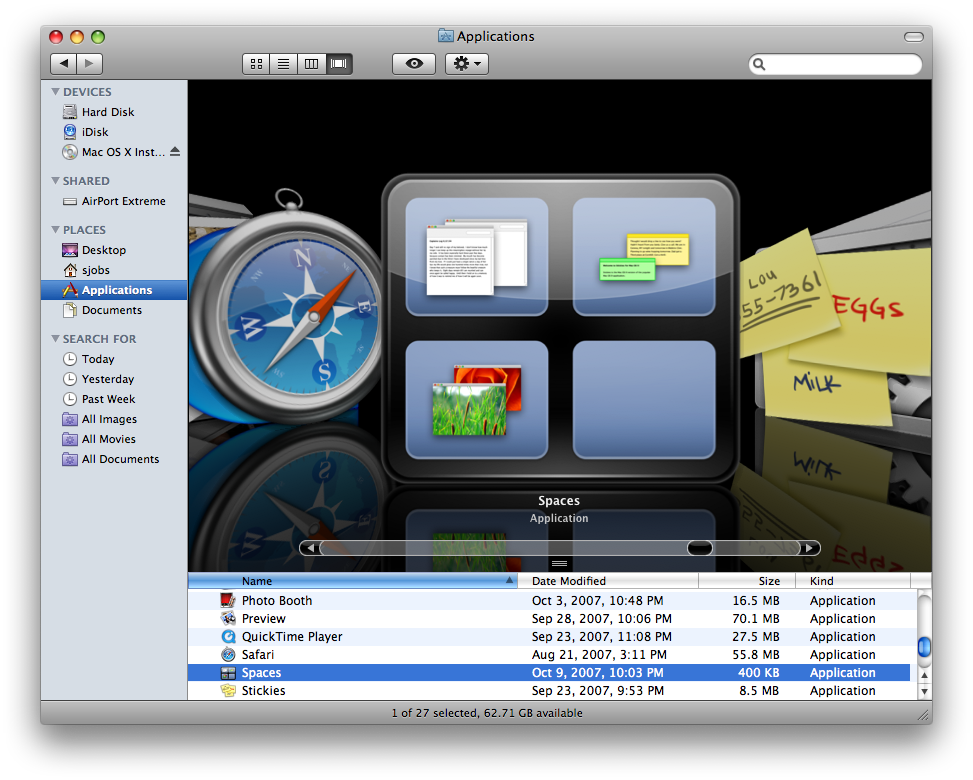Click the Cover Flow resize grip handle

[559, 563]
